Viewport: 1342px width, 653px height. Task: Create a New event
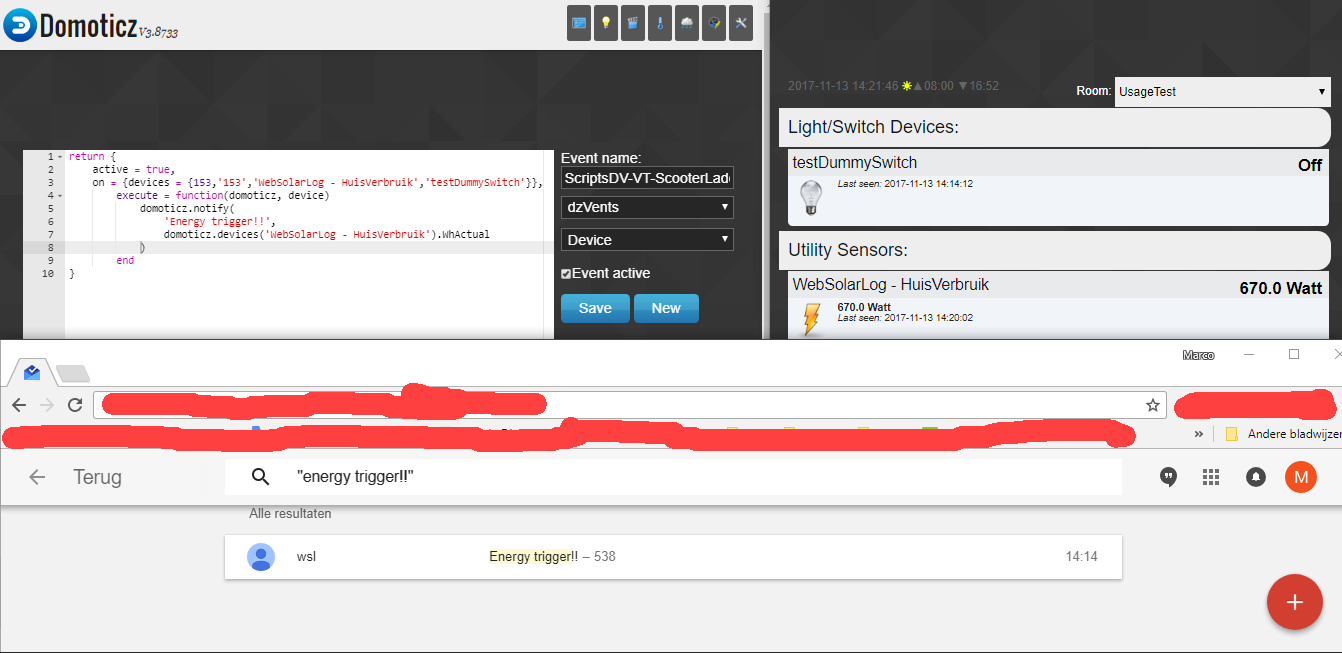[666, 308]
